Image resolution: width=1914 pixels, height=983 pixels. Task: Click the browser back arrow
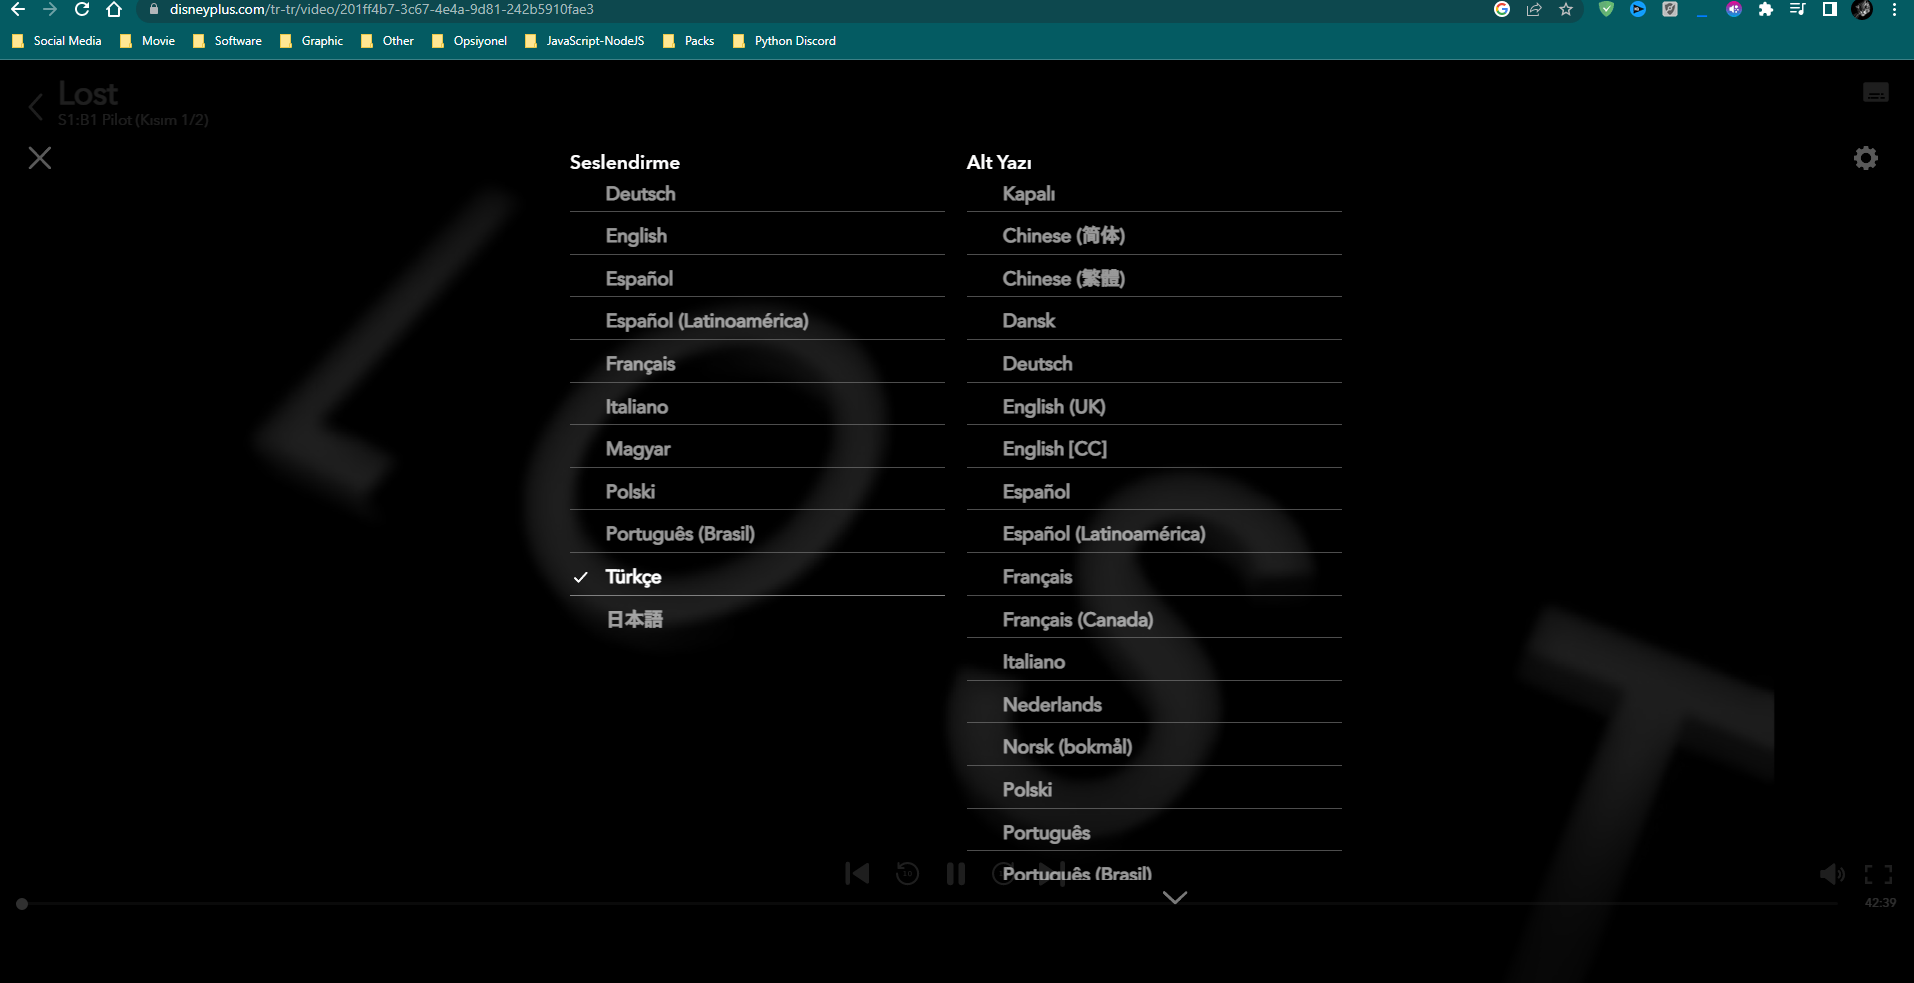pos(18,9)
